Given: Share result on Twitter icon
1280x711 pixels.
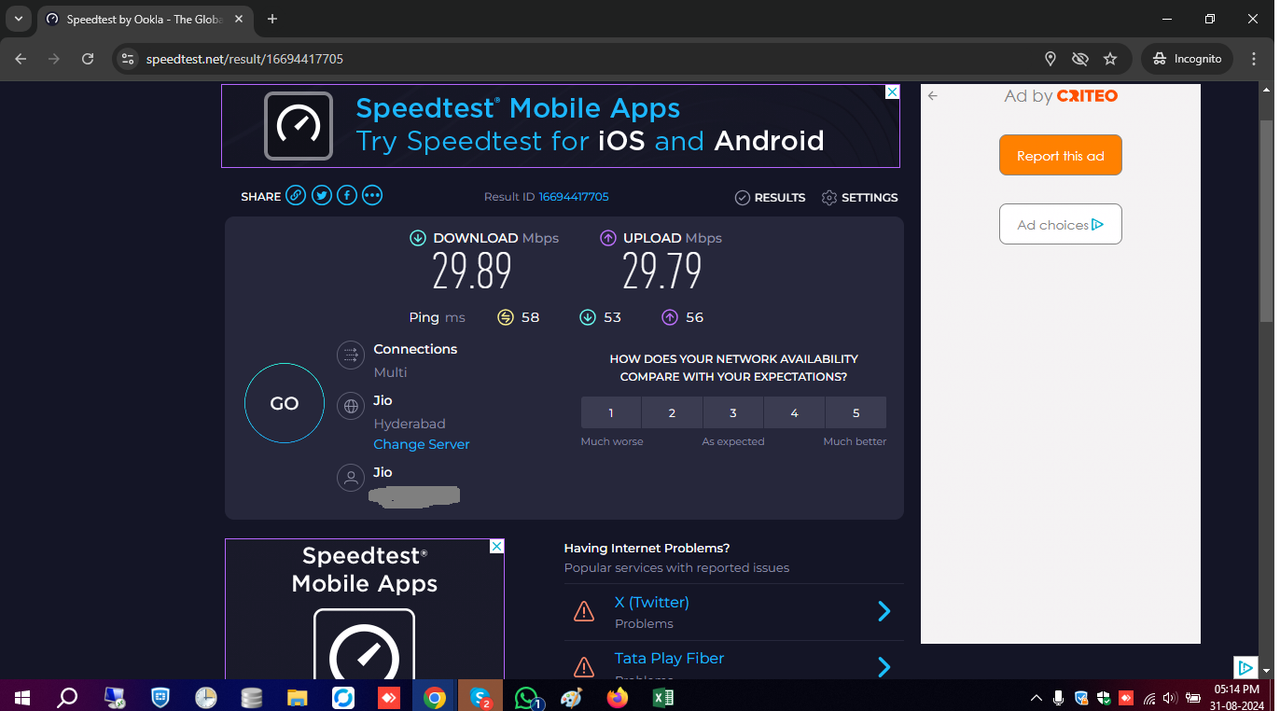Looking at the screenshot, I should coord(321,196).
